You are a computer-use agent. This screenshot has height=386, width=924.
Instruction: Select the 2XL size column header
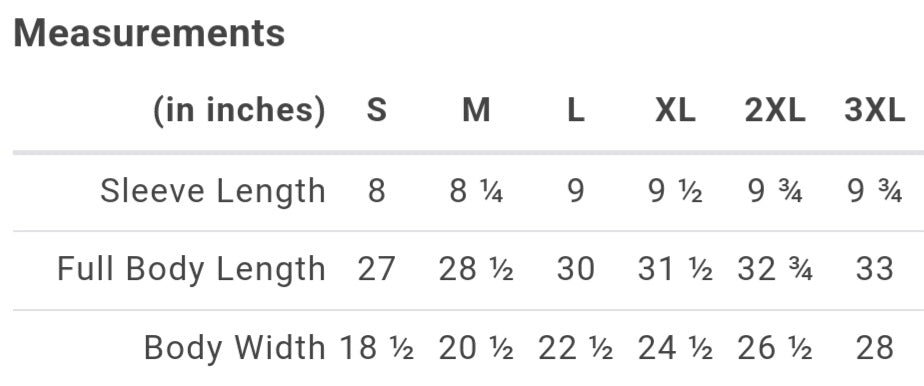(x=775, y=110)
